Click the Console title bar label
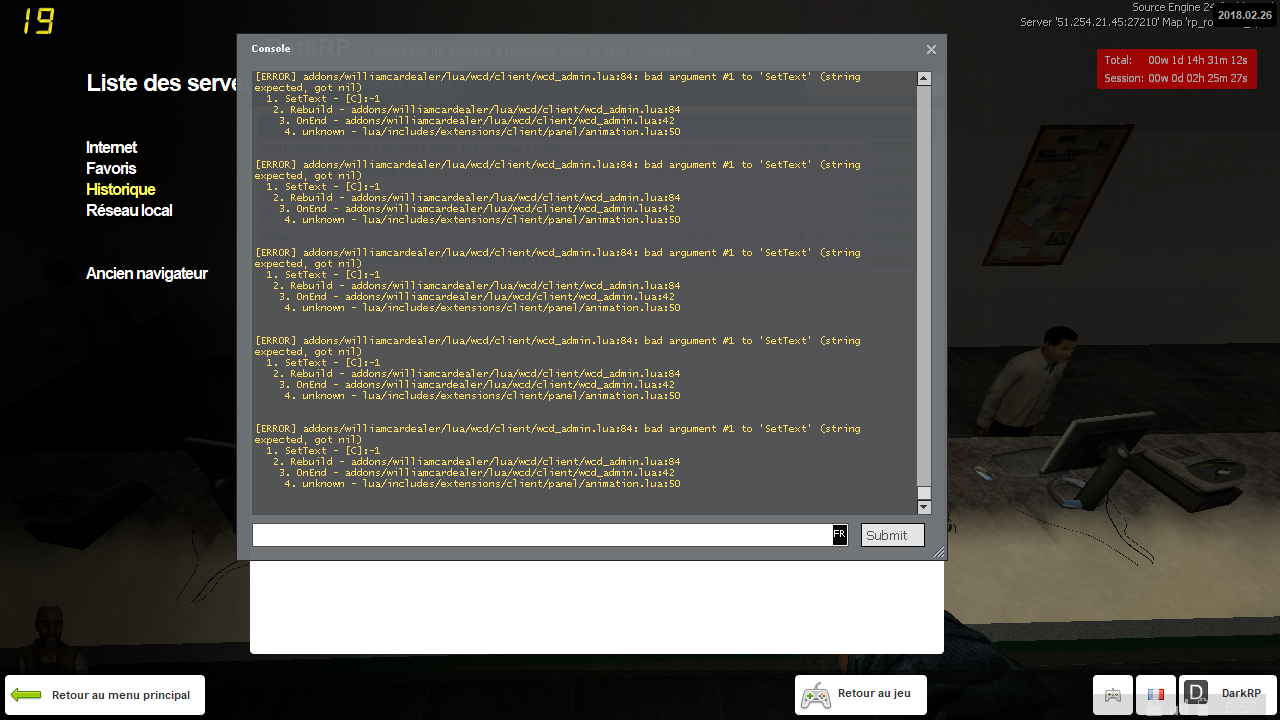The image size is (1280, 720). 271,48
